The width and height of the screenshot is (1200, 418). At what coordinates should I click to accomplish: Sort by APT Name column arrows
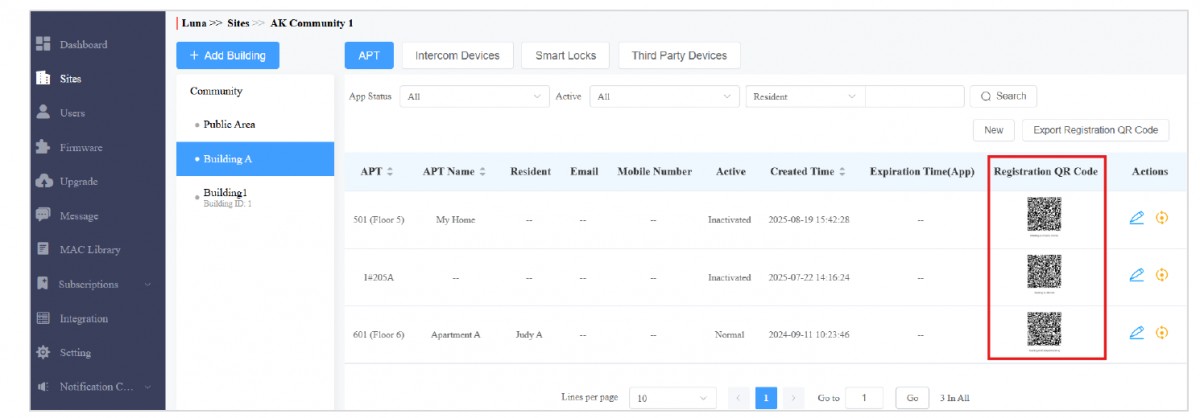click(483, 172)
